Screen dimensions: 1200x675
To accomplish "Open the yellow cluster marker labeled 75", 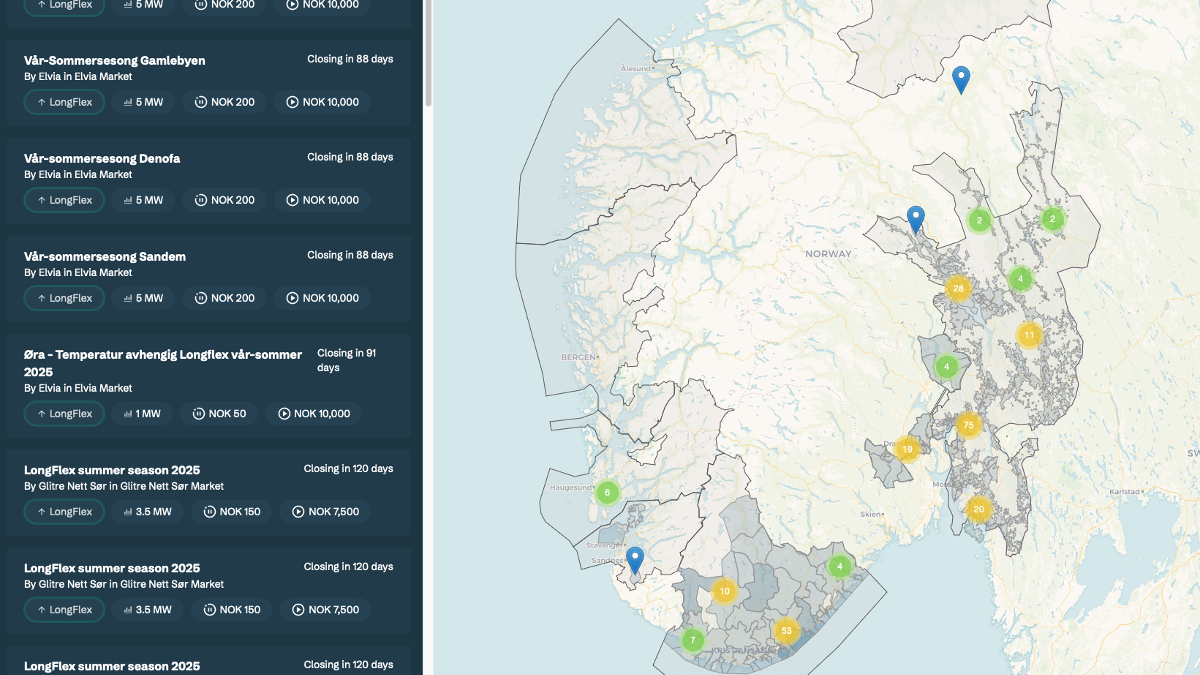I will pos(967,425).
